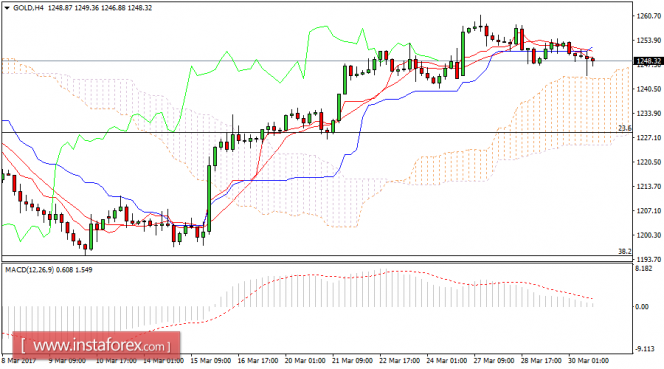The height and width of the screenshot is (369, 664).
Task: Click the 20 Mar 01:00 time label
Action: click(305, 361)
